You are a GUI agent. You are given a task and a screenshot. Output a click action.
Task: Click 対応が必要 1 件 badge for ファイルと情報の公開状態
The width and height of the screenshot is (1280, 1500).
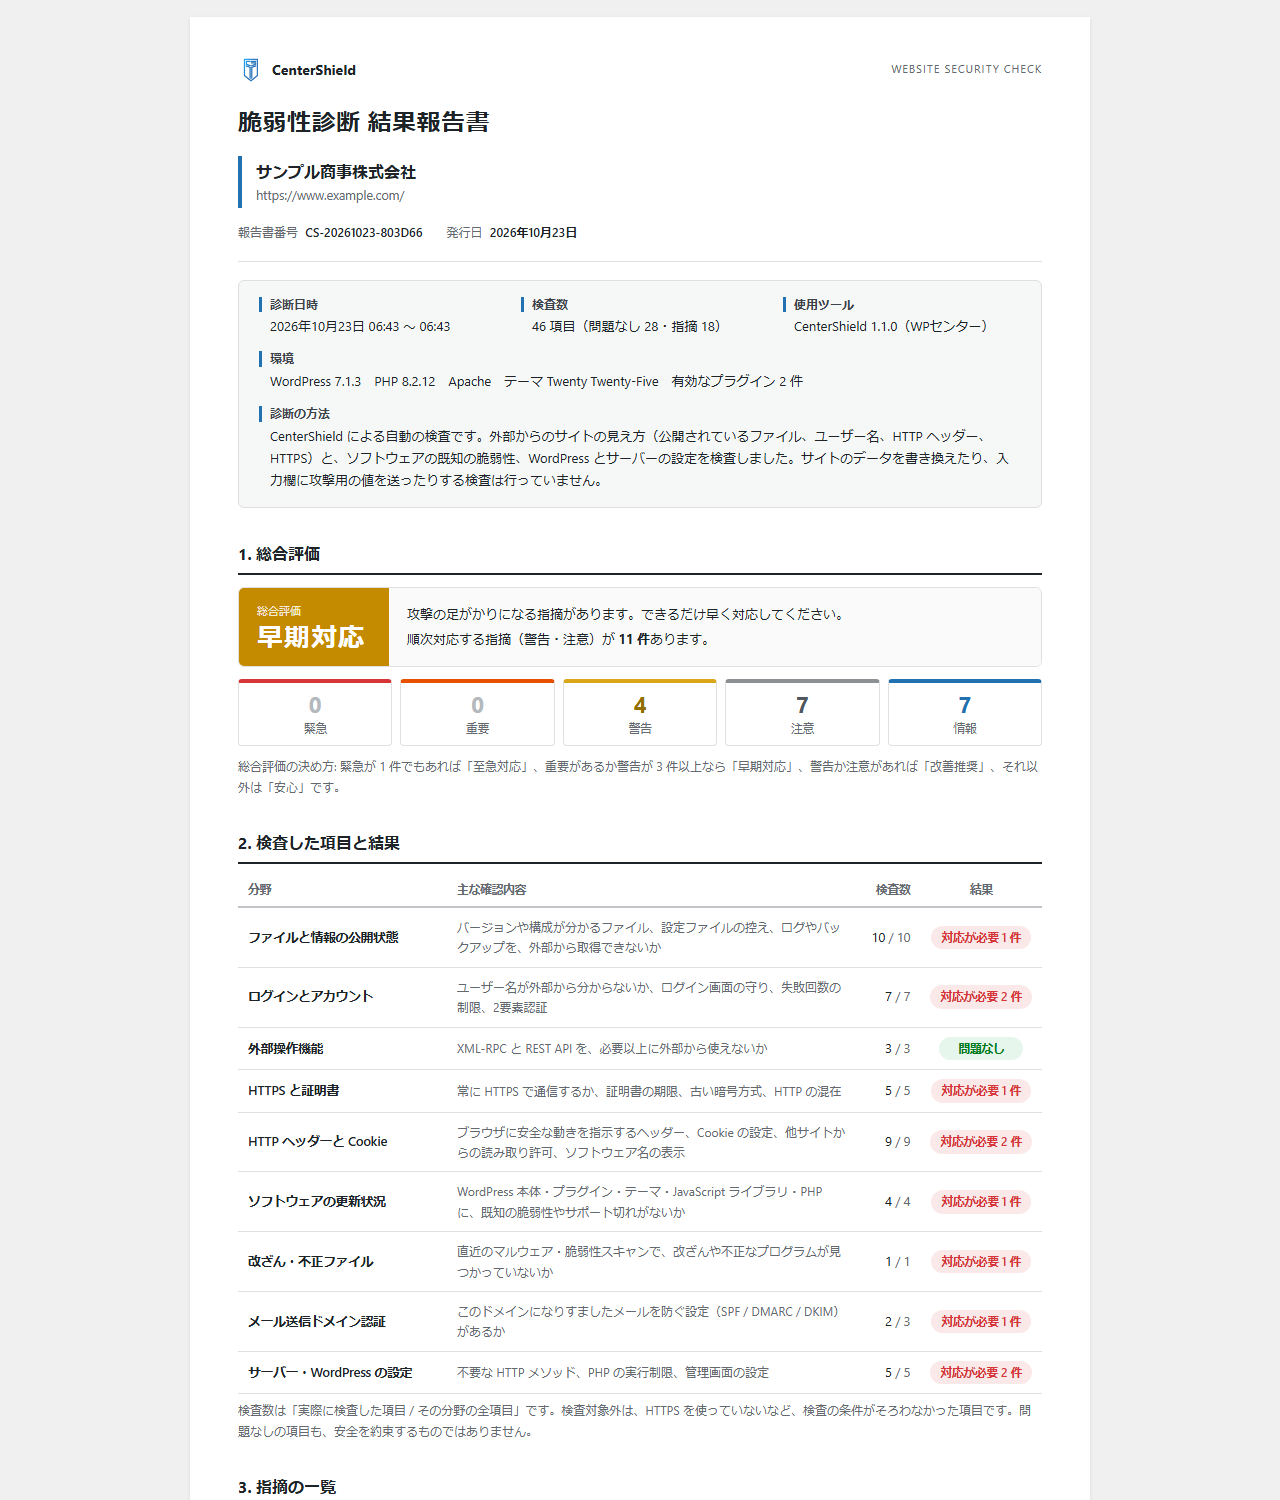(x=981, y=938)
